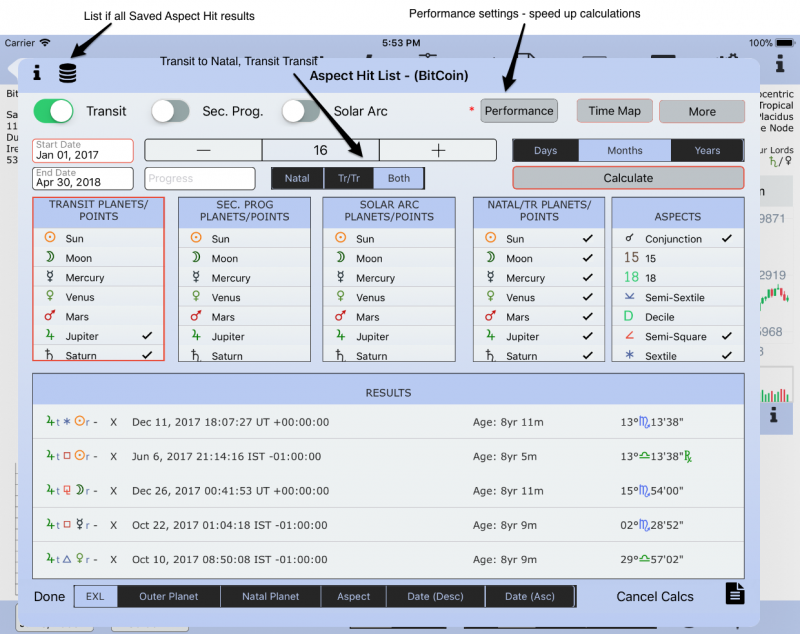Image resolution: width=800 pixels, height=634 pixels.
Task: Increase the count with the plus stepper
Action: [x=438, y=150]
